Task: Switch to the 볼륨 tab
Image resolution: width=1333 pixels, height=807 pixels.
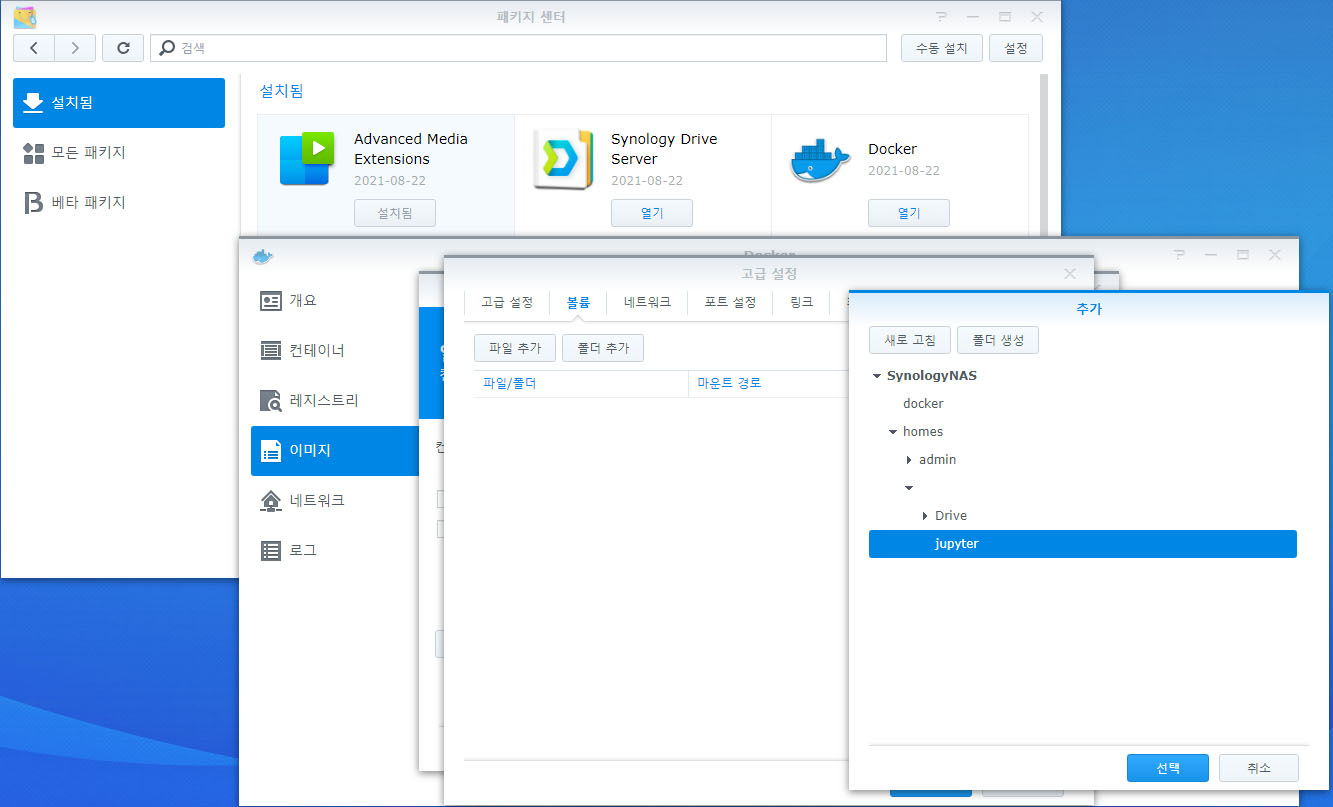Action: [x=578, y=302]
